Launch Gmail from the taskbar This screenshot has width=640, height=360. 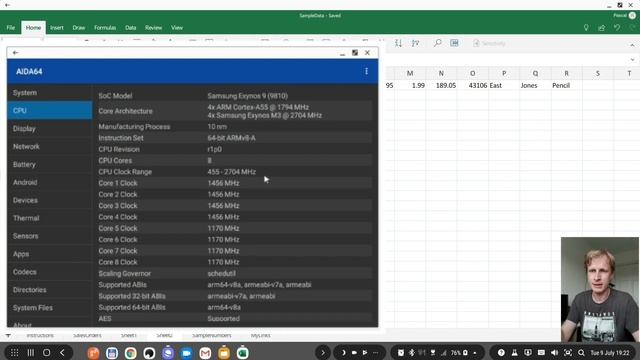205,353
